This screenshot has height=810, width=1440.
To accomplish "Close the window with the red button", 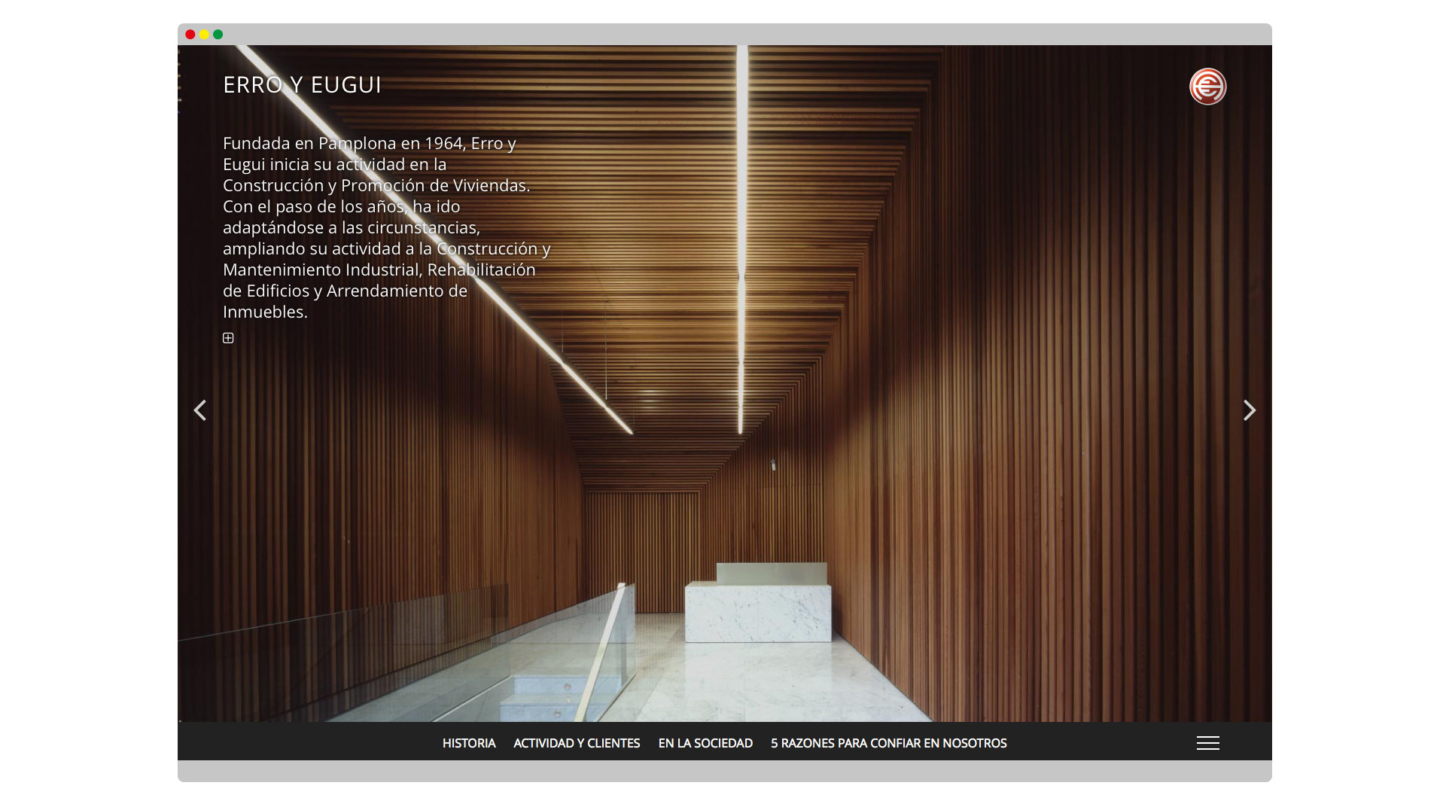I will pos(190,35).
